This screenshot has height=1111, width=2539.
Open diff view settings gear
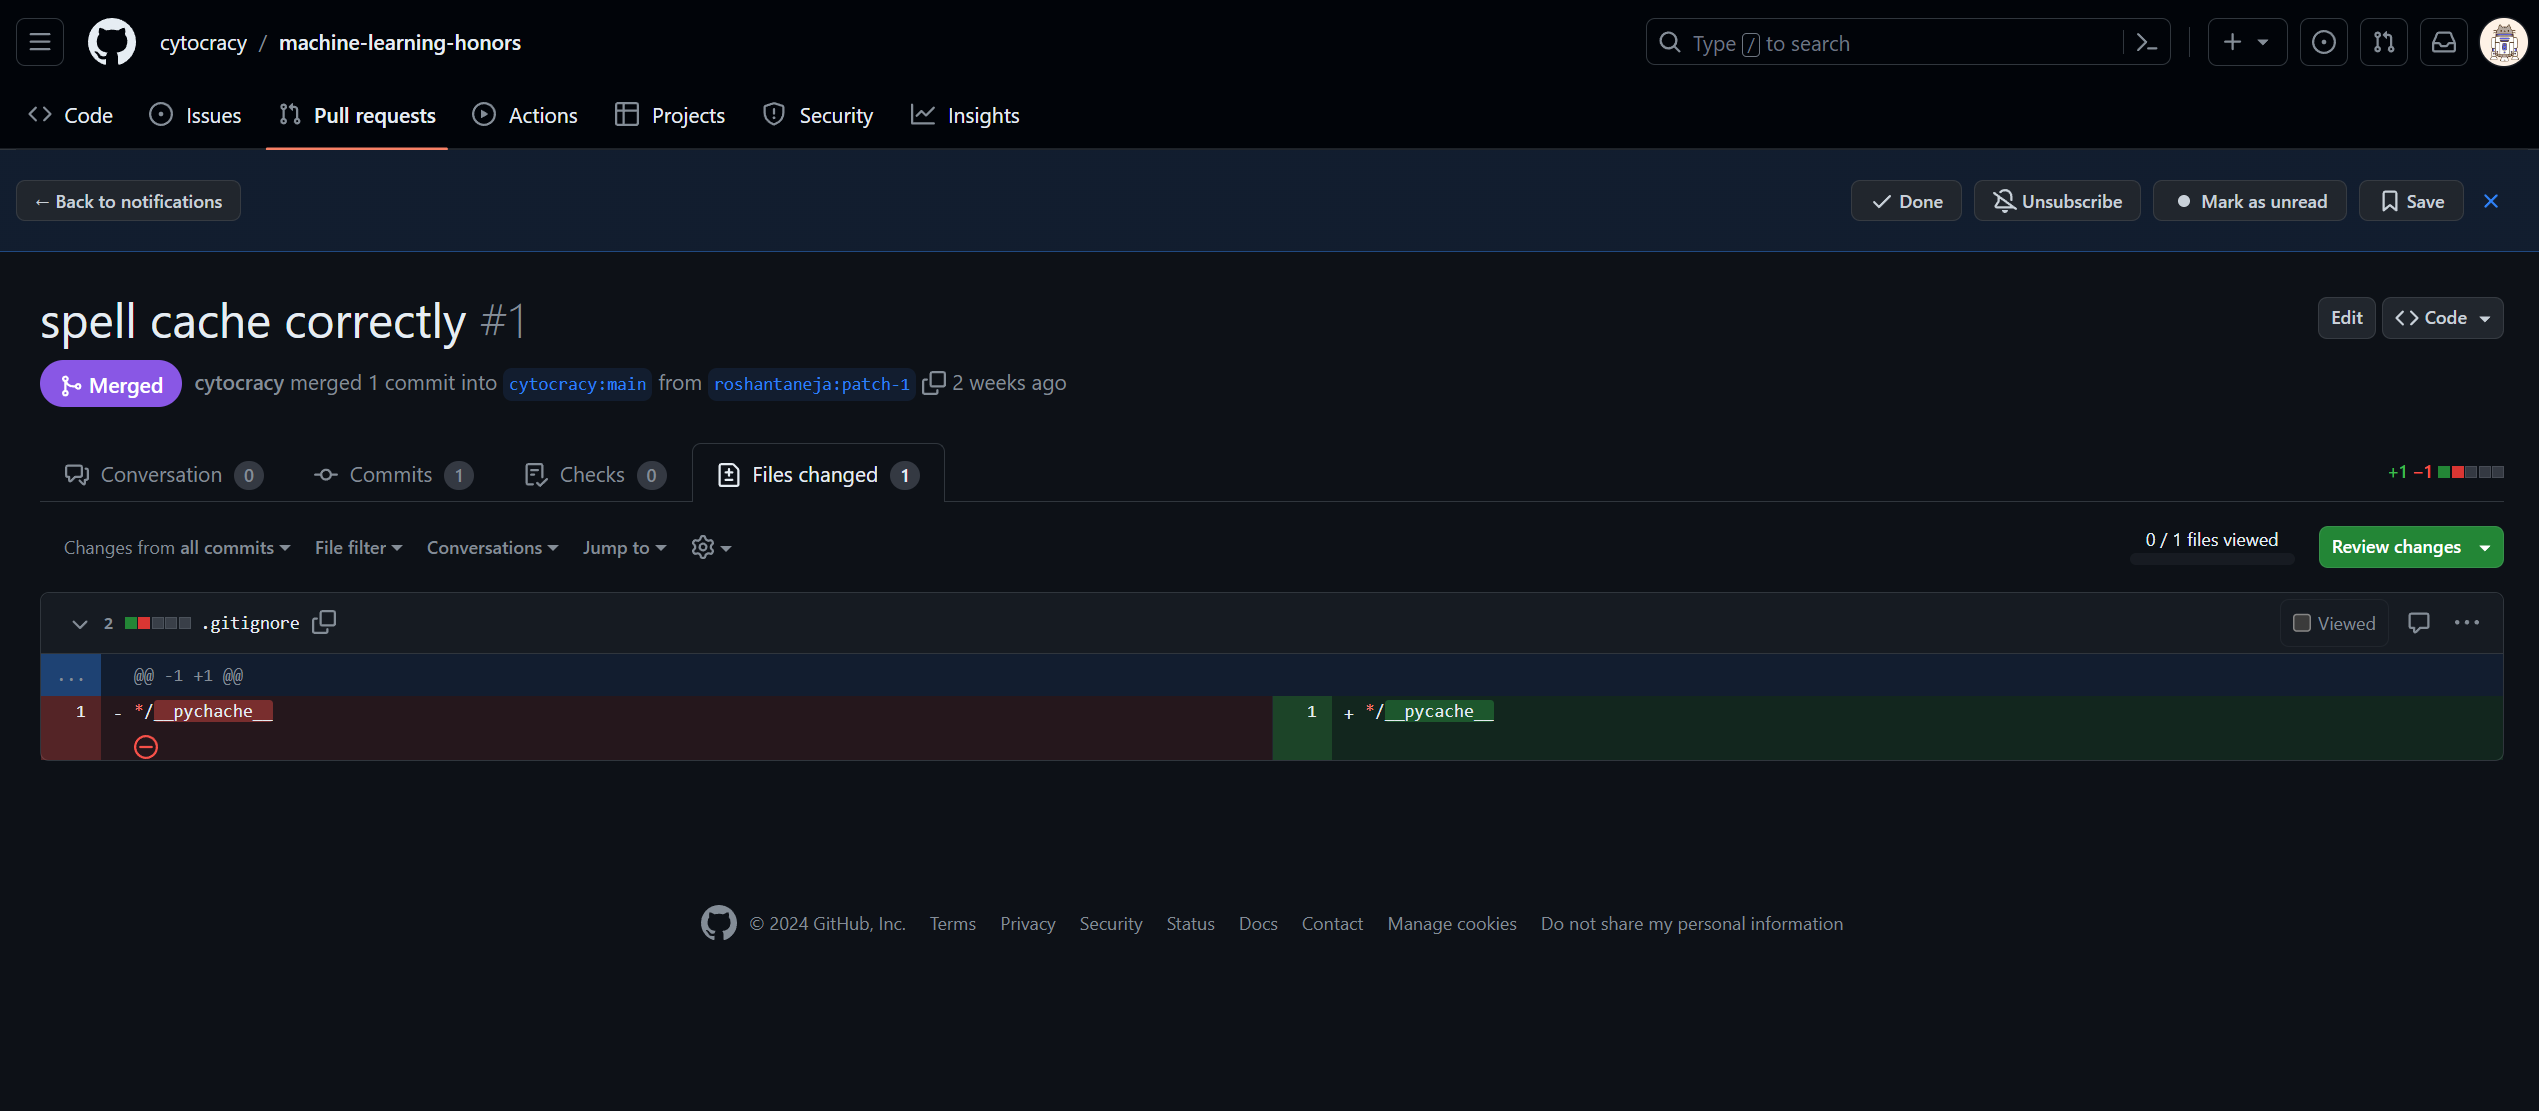711,547
